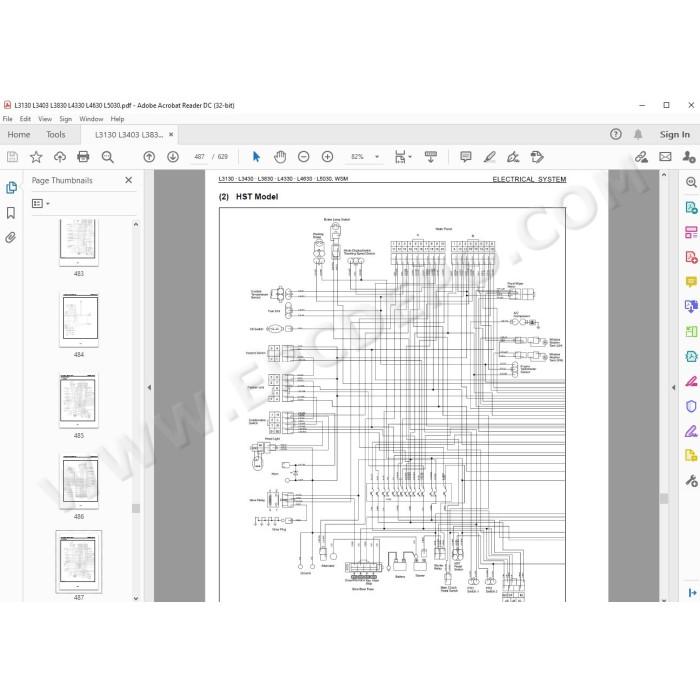Select the Highlight text pen tool

coord(490,157)
